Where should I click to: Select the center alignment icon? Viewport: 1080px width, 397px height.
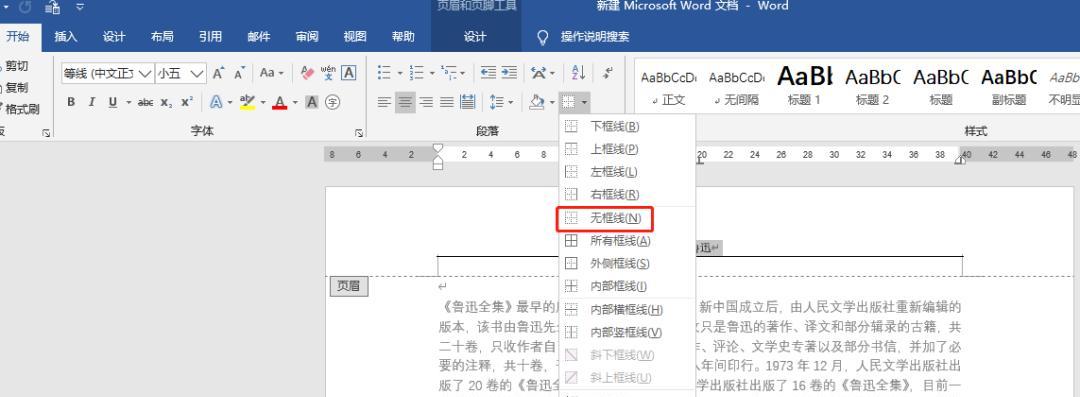point(405,102)
